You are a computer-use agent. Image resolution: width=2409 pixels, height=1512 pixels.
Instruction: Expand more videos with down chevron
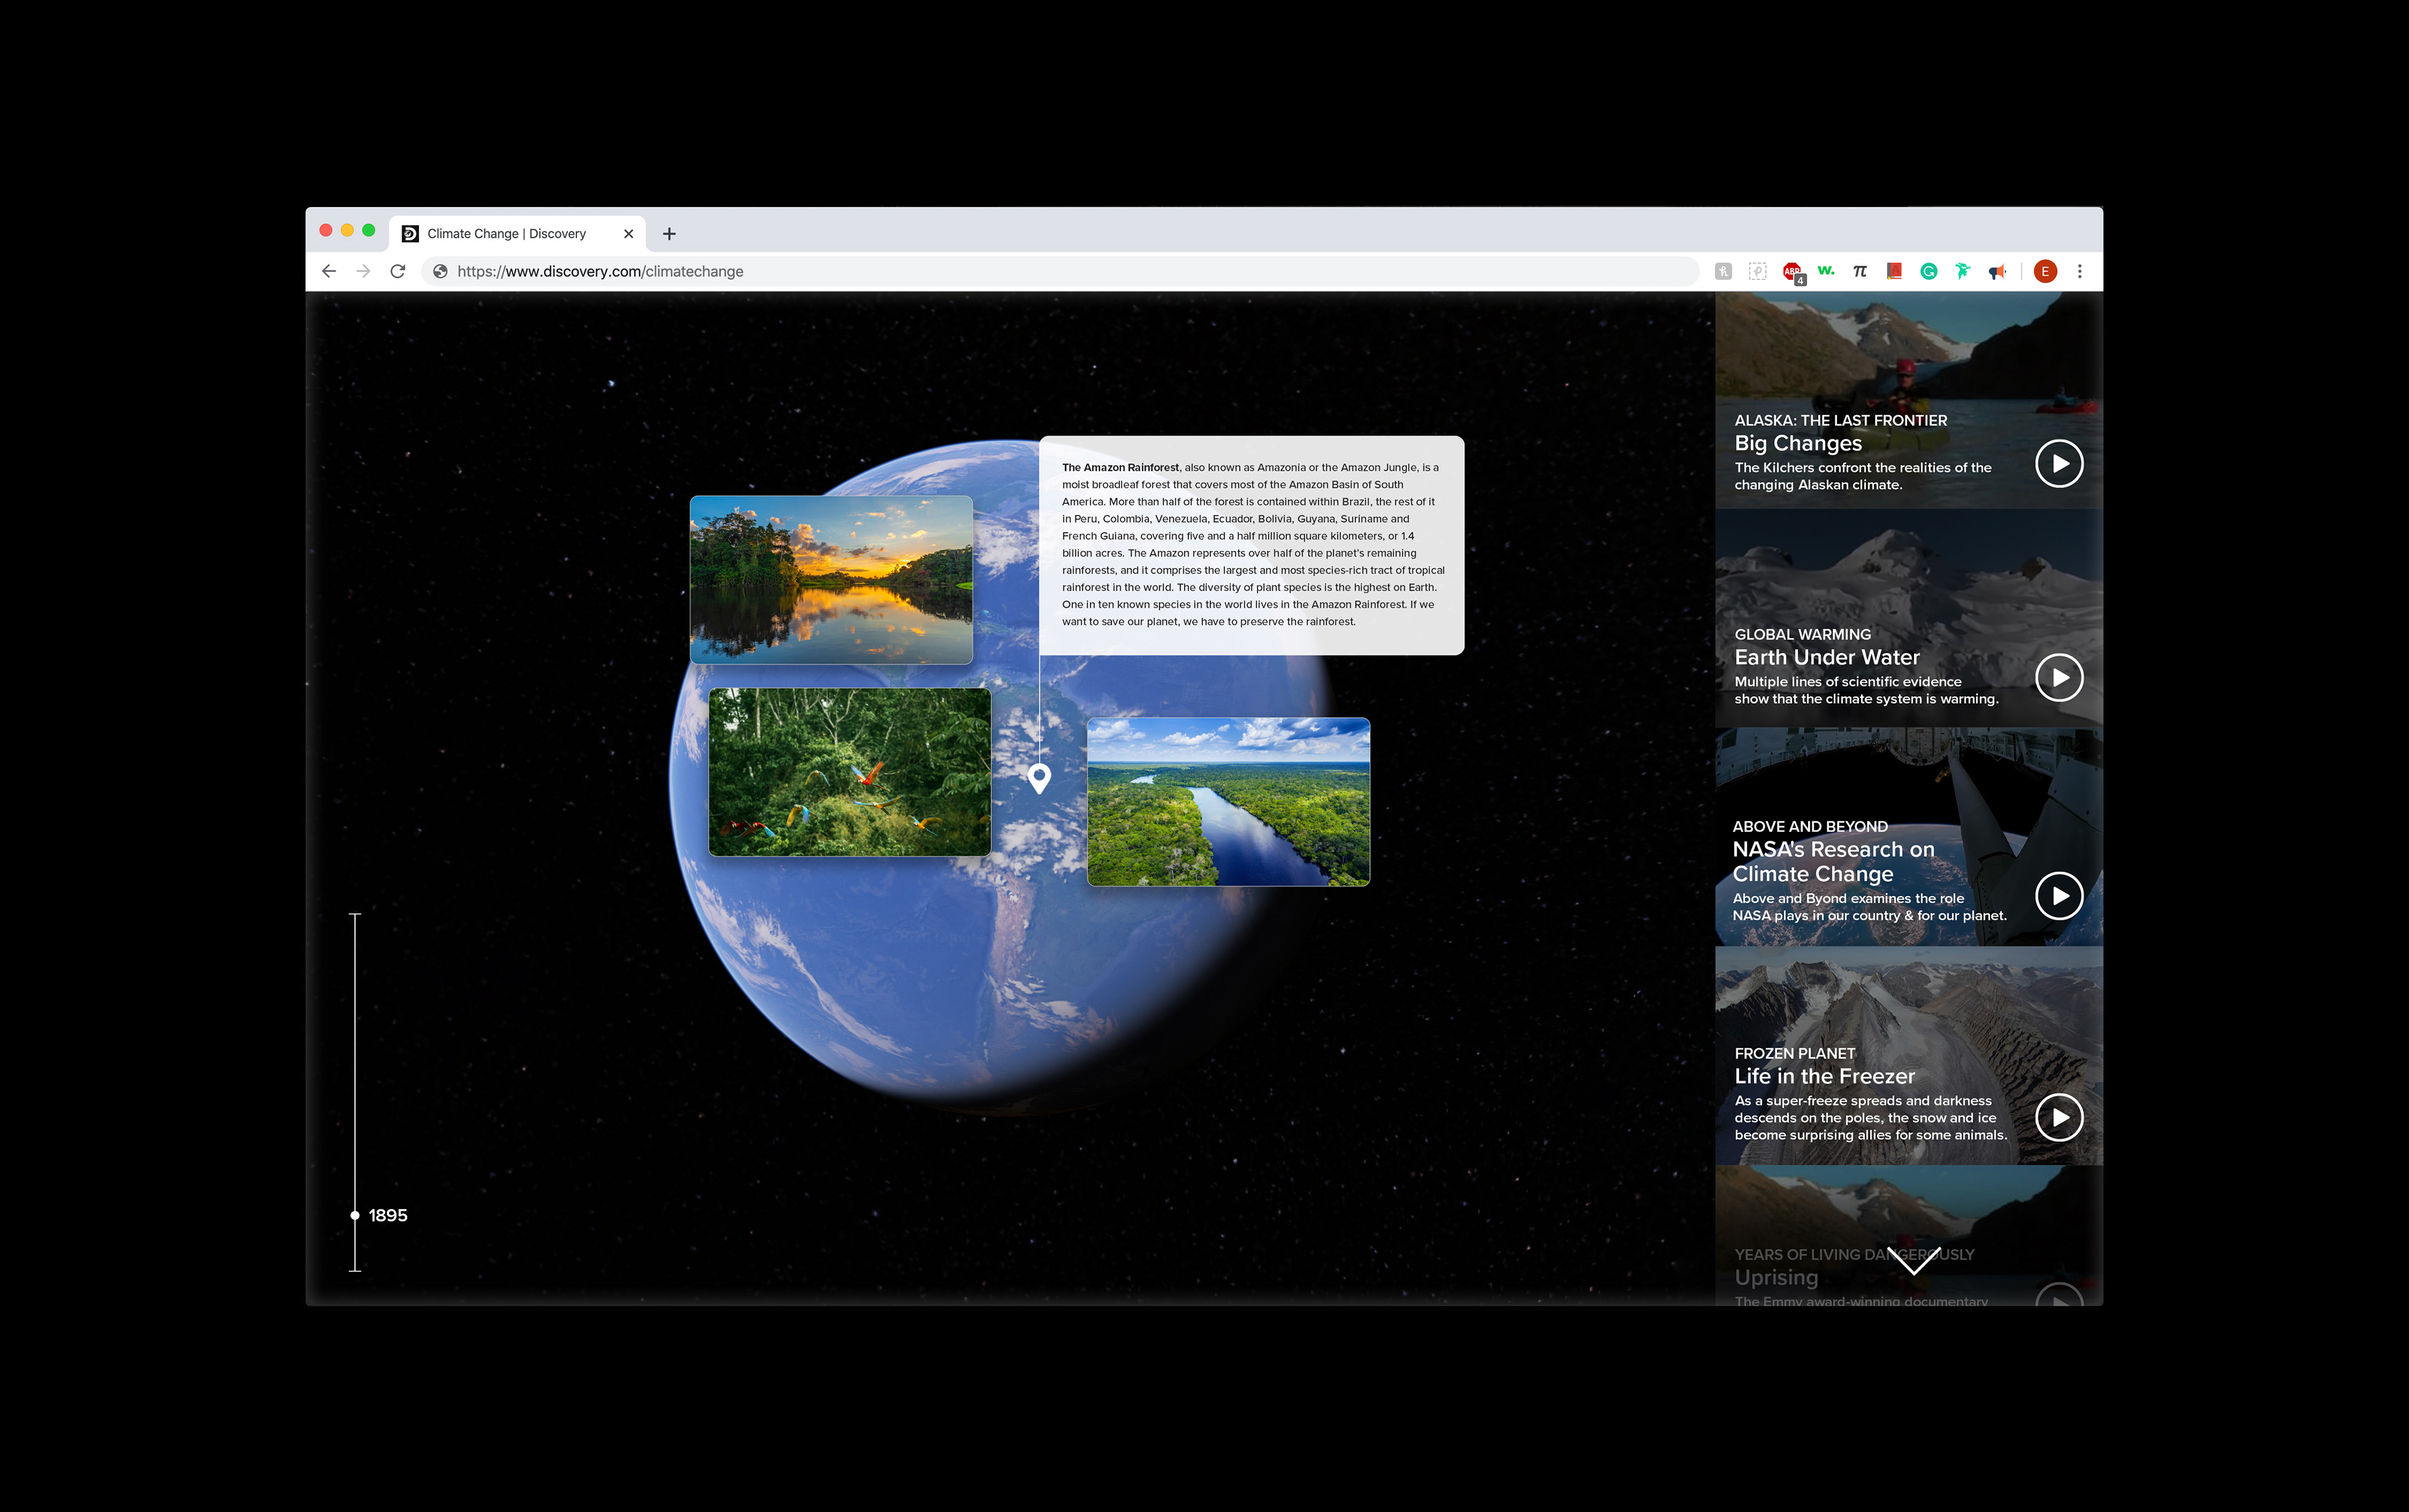1913,1261
